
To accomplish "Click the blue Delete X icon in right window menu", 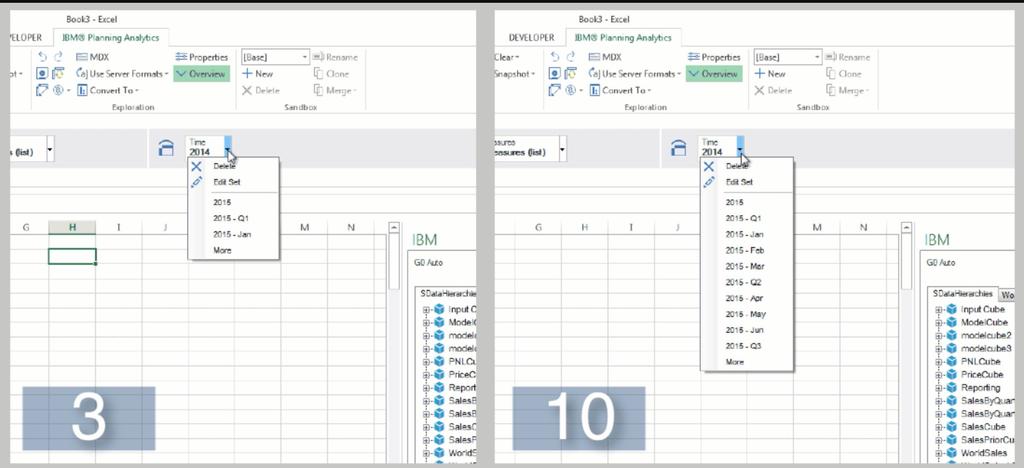I will point(709,166).
